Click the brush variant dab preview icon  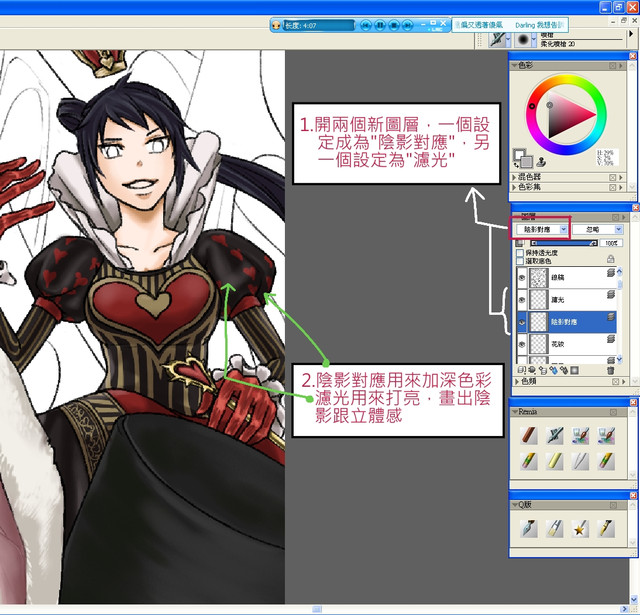click(523, 40)
